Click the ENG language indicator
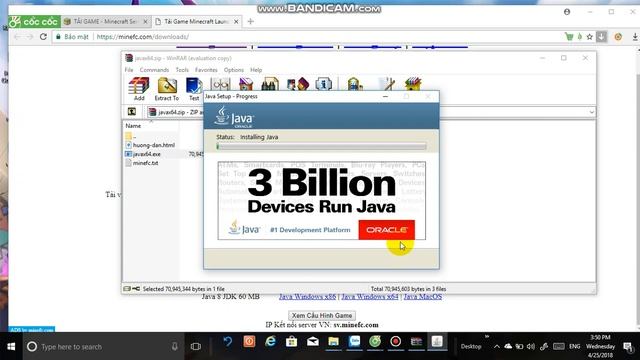640x360 pixels. [x=574, y=347]
